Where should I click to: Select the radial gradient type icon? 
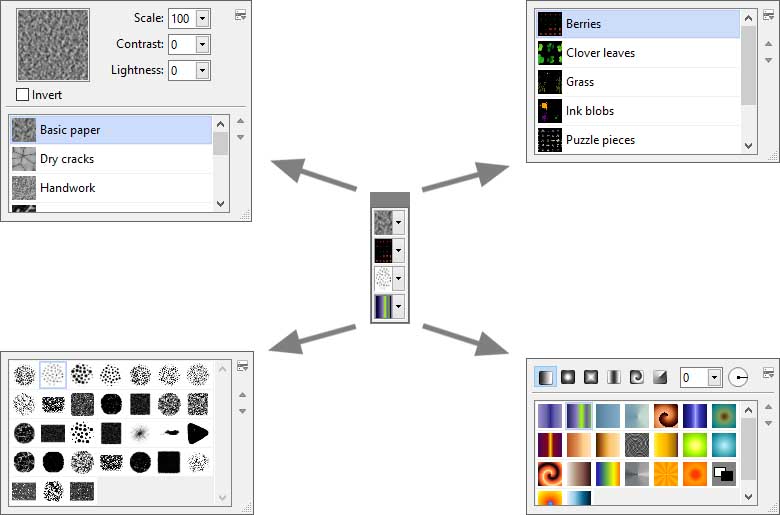pos(568,377)
